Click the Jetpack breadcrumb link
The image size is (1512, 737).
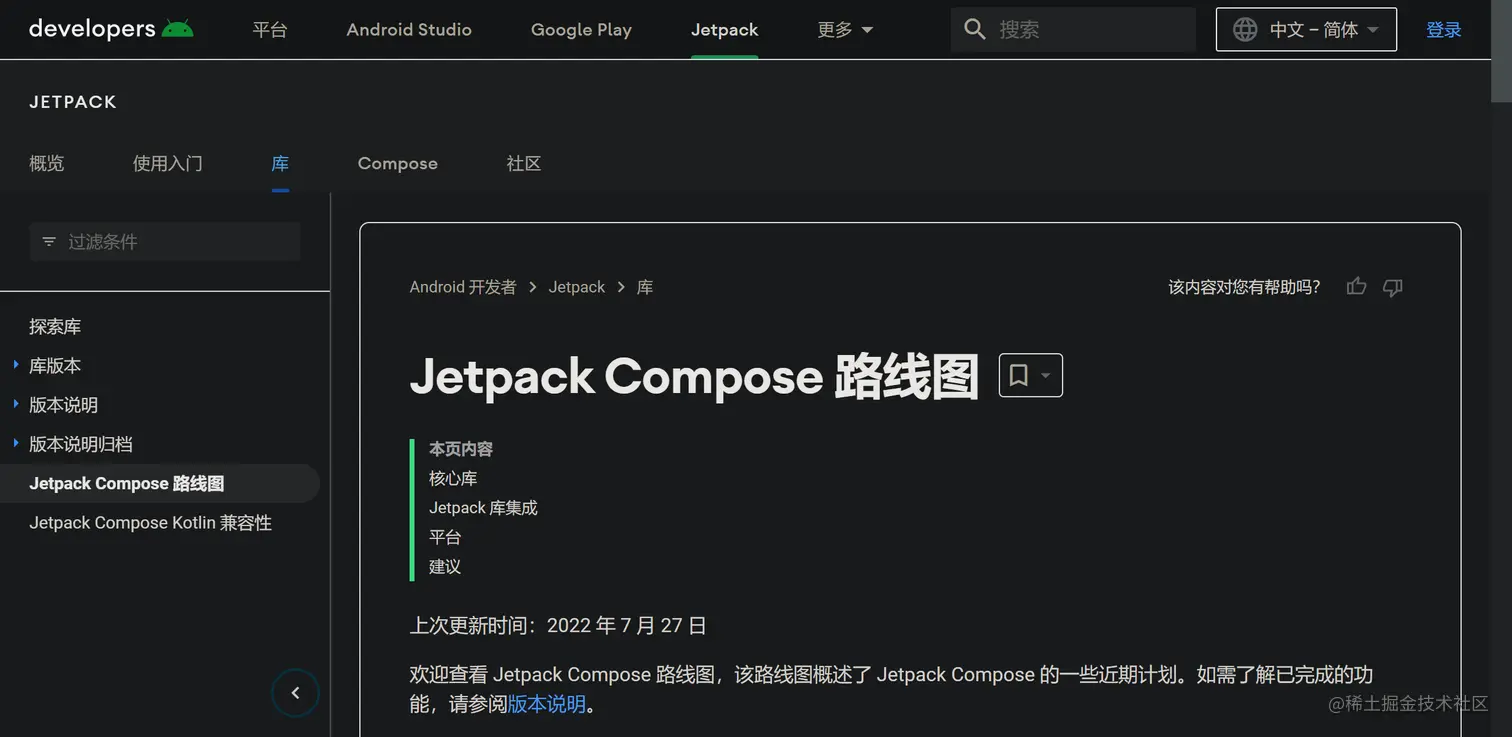point(577,287)
